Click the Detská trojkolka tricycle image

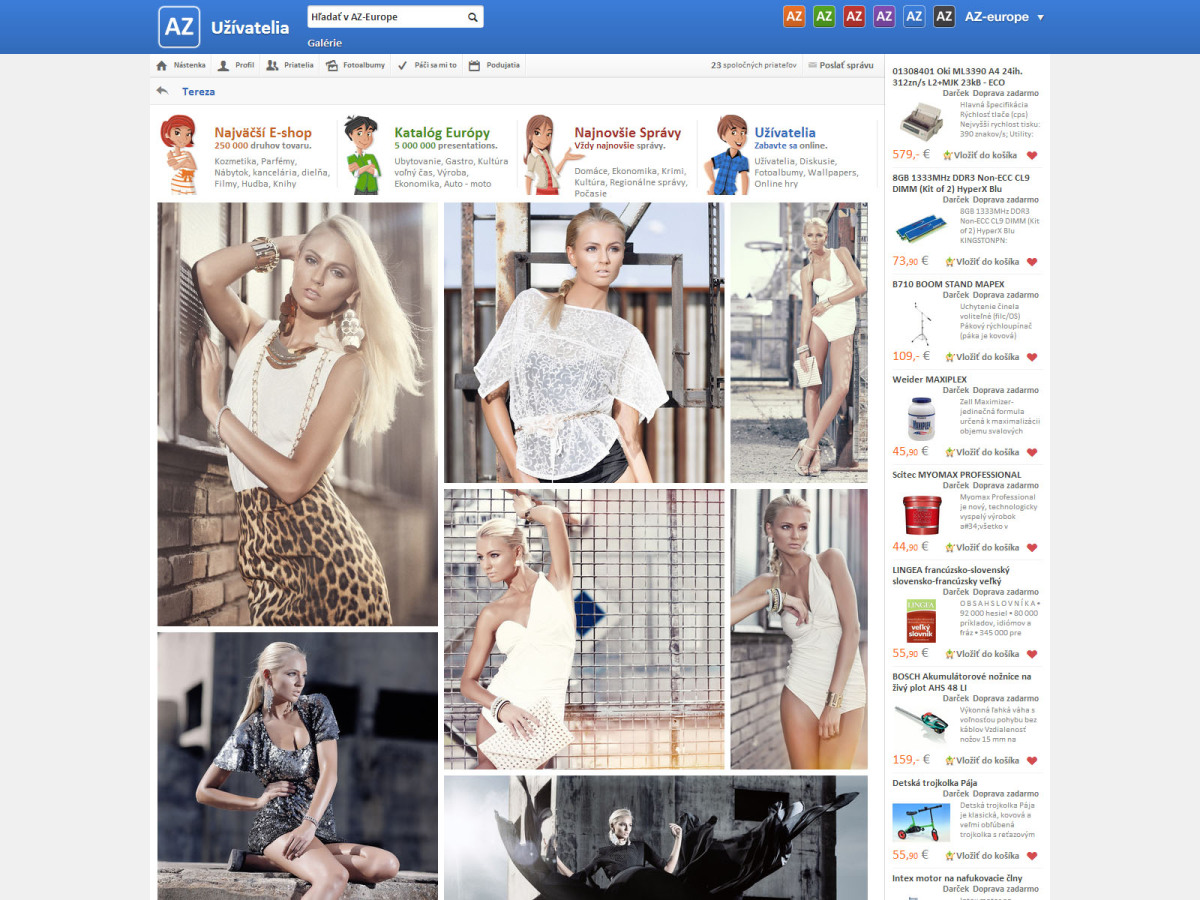click(921, 823)
